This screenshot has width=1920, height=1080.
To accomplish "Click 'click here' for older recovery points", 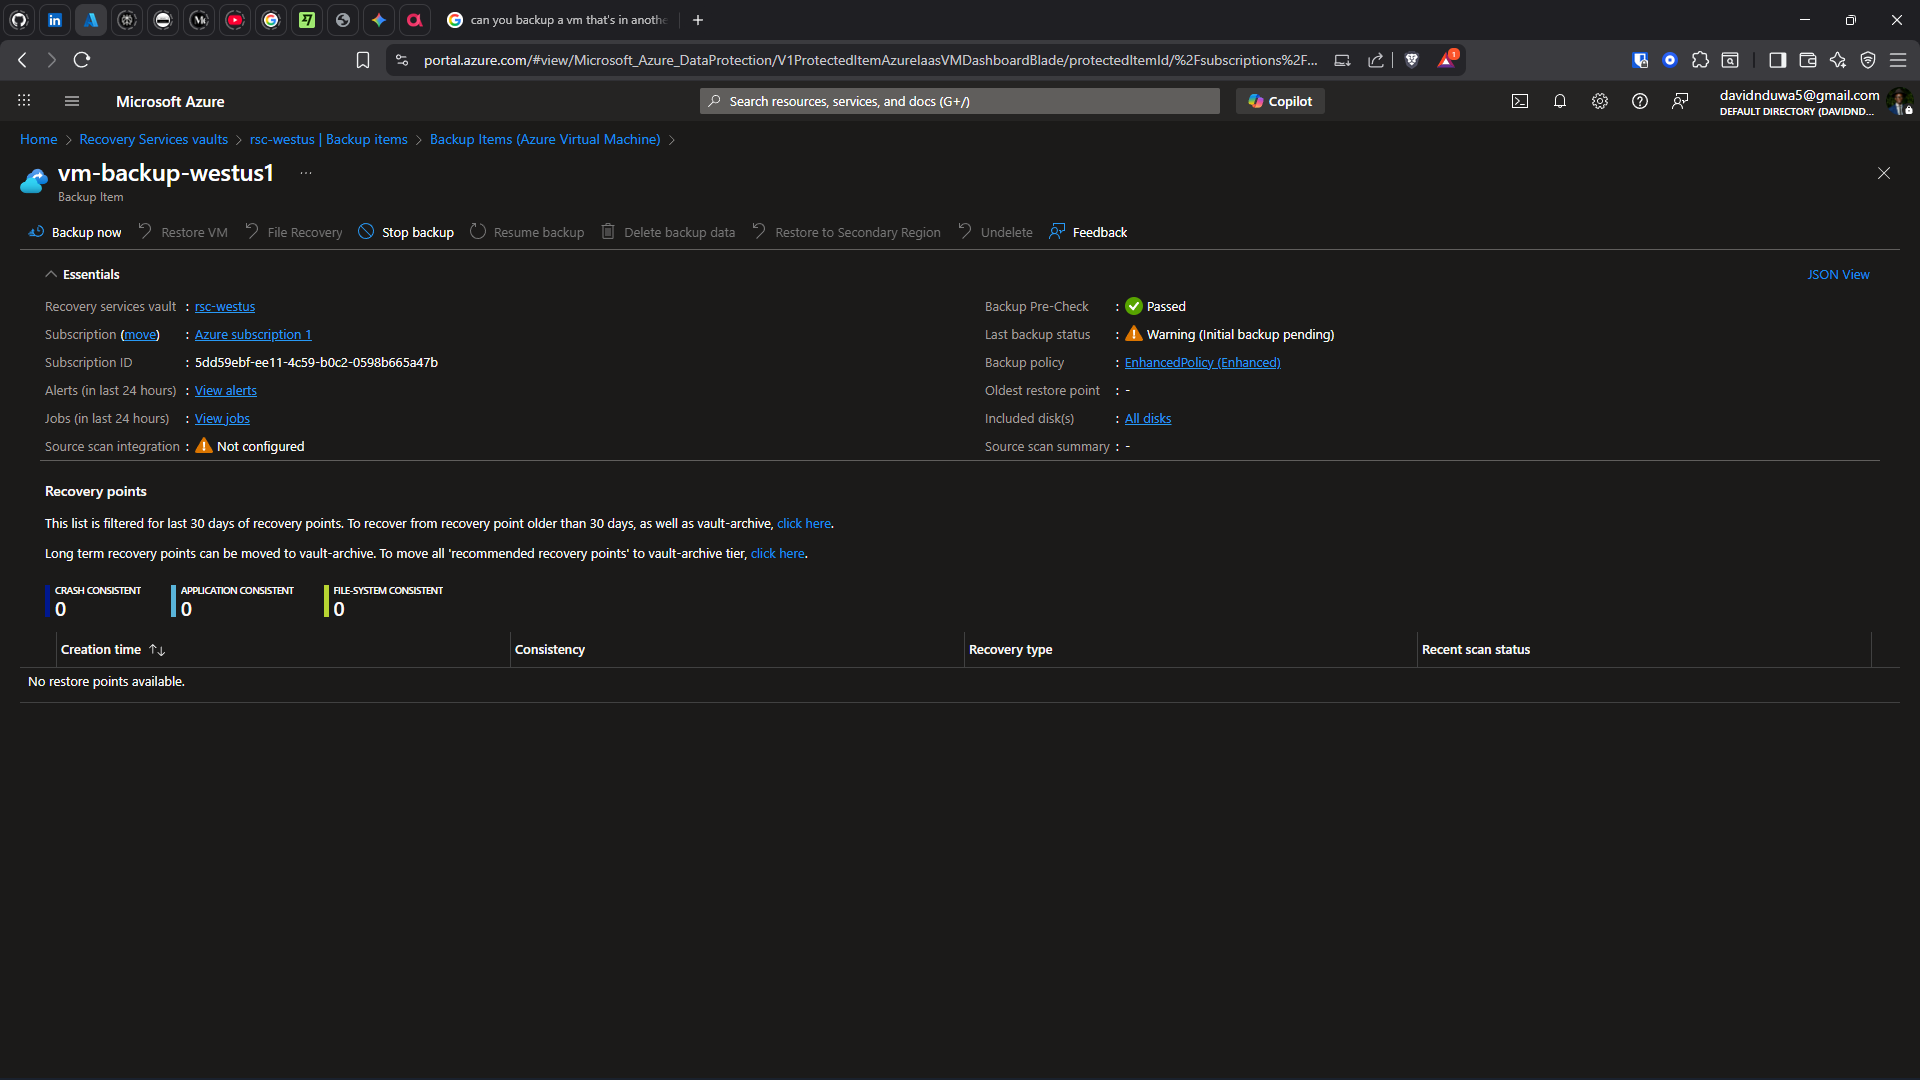I will click(x=804, y=523).
